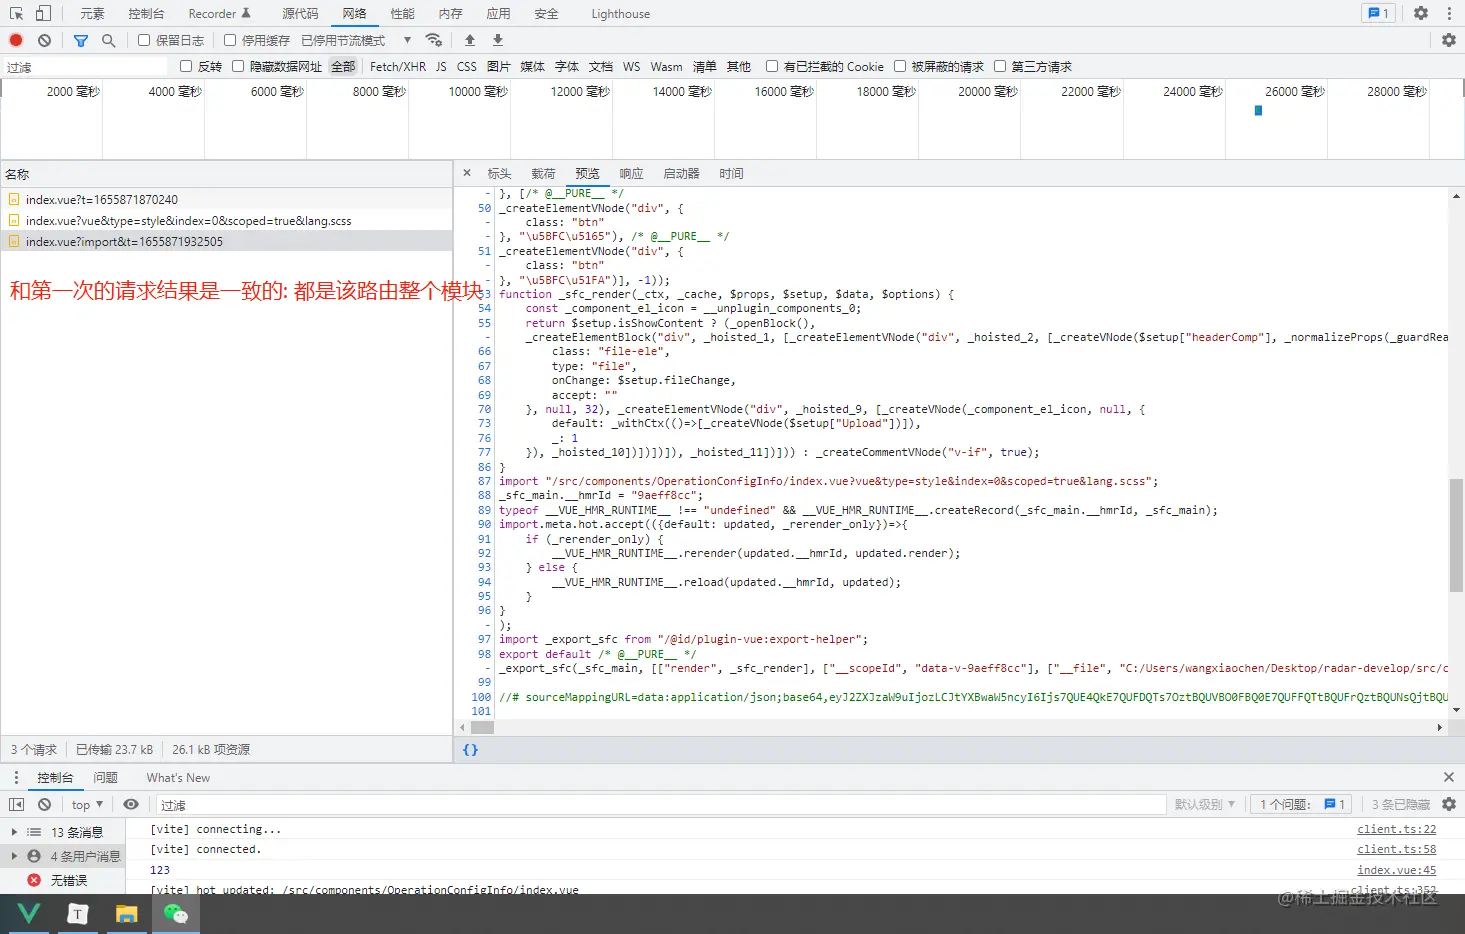Open the top context dropdown in console
Image resolution: width=1465 pixels, height=934 pixels.
pyautogui.click(x=87, y=804)
